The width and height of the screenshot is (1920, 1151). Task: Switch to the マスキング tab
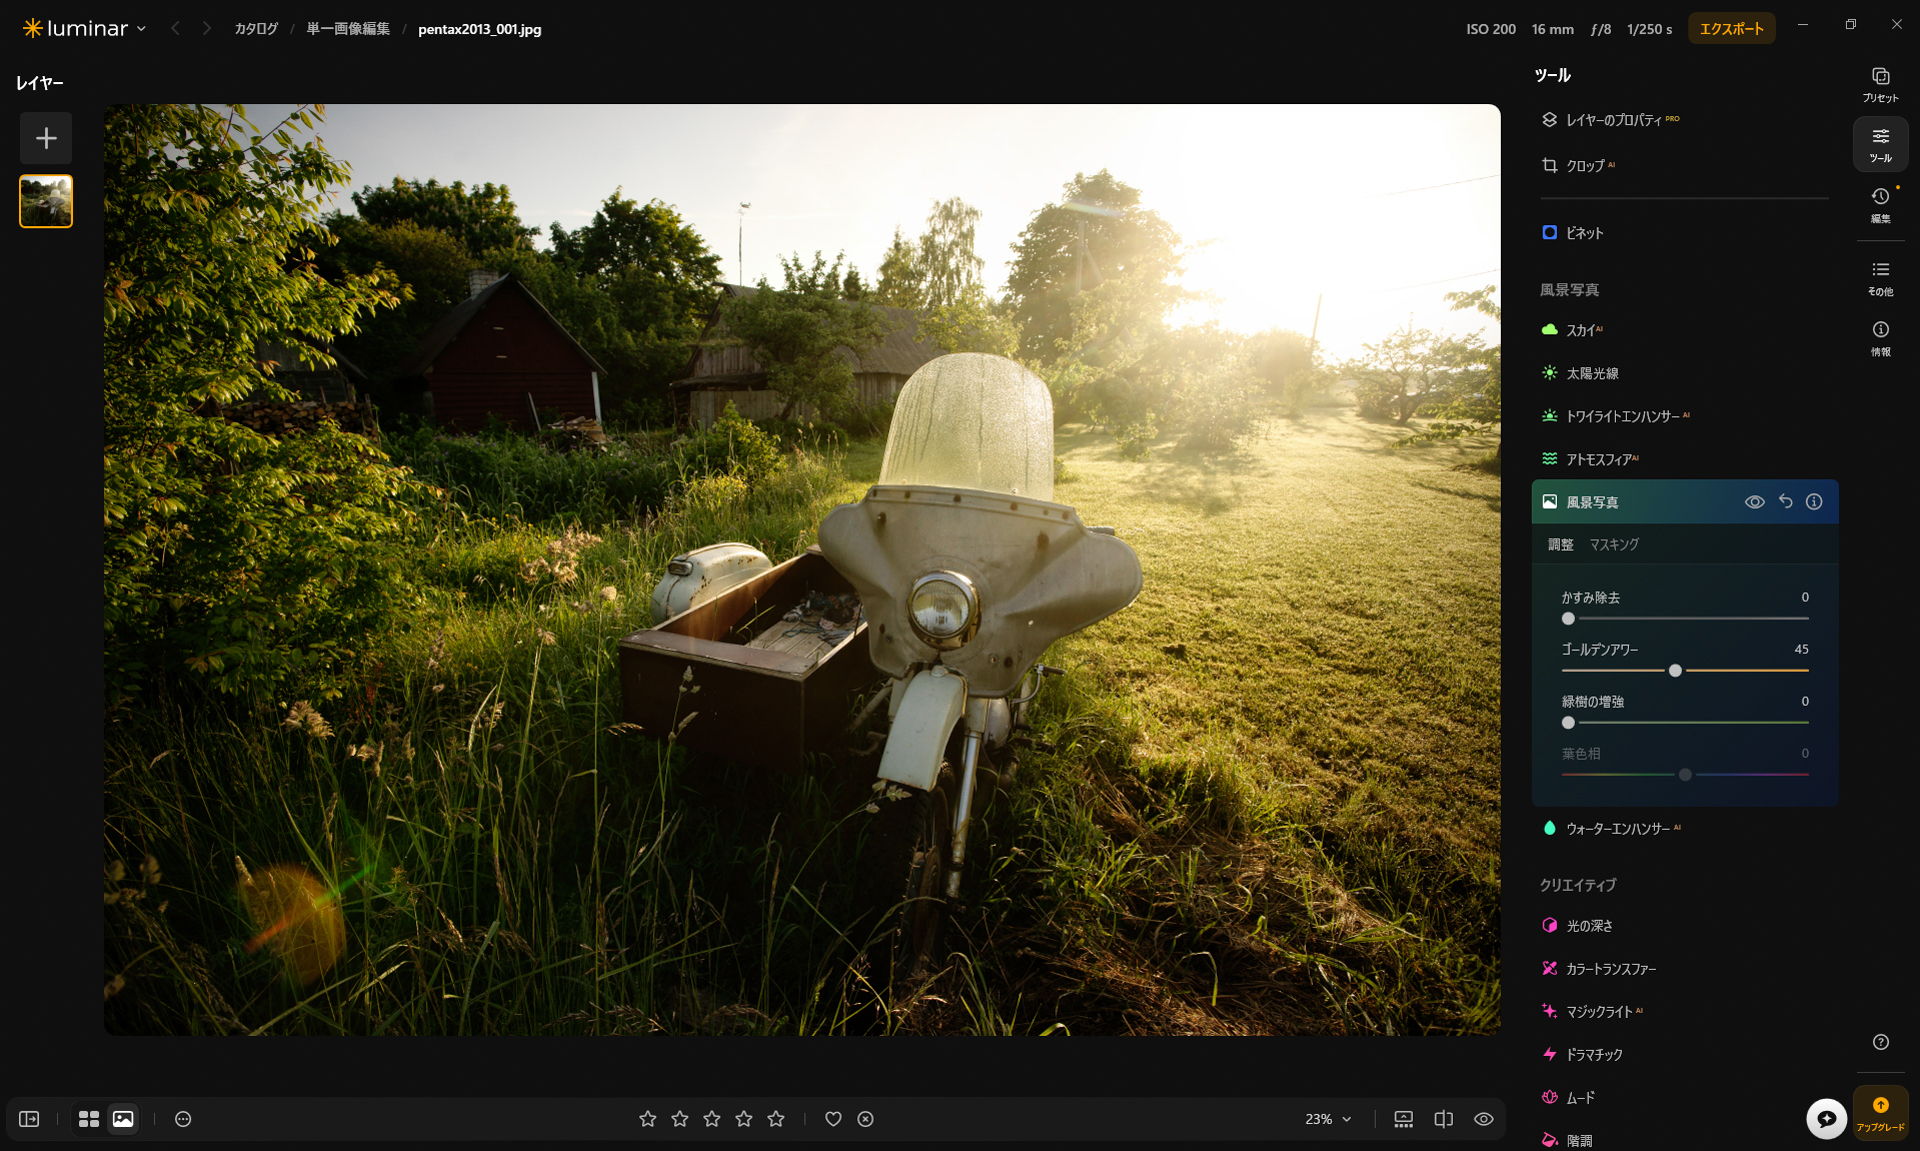[x=1614, y=545]
